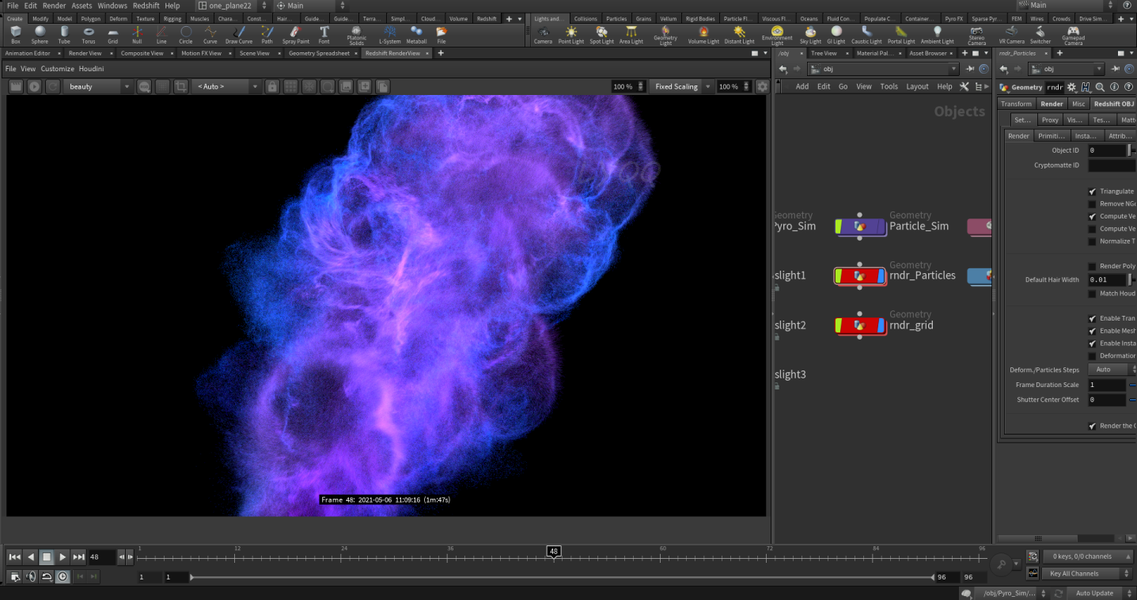Play the timeline forward
This screenshot has height=600, width=1137.
click(62, 557)
